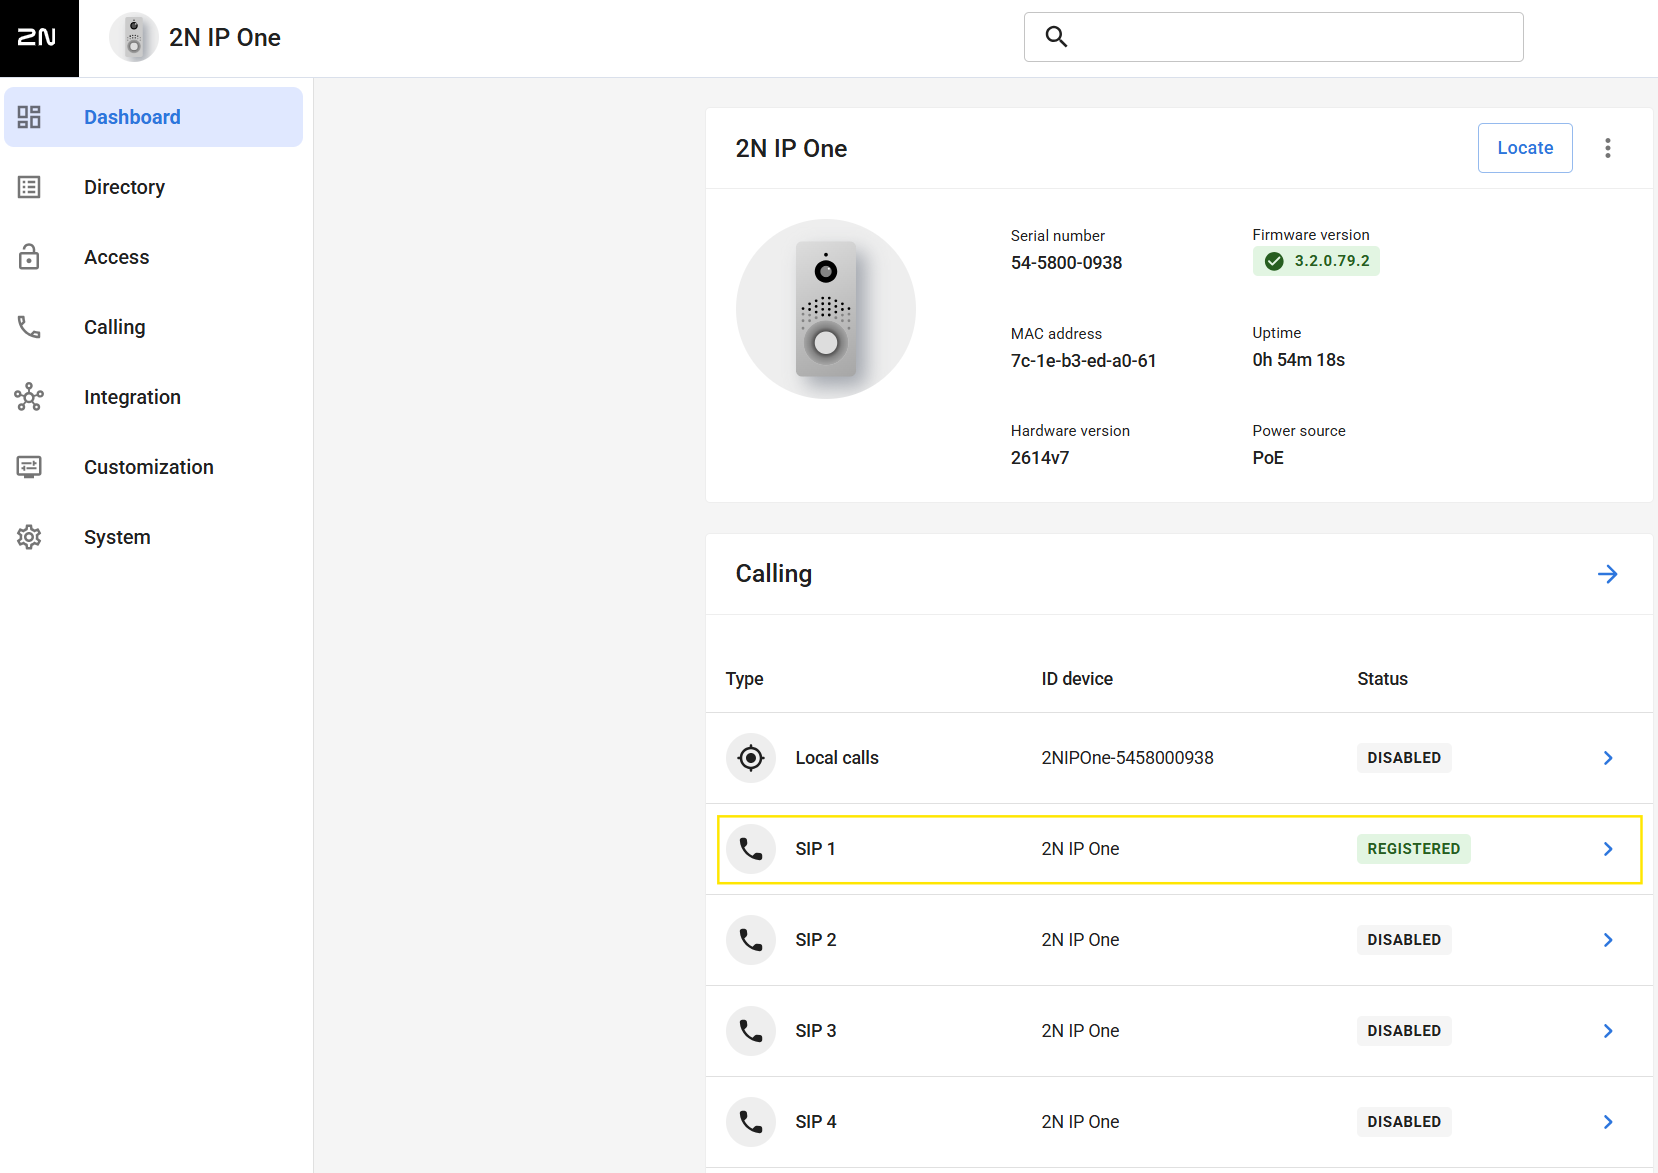Click the 2N logo in the header
This screenshot has width=1658, height=1173.
coord(38,38)
